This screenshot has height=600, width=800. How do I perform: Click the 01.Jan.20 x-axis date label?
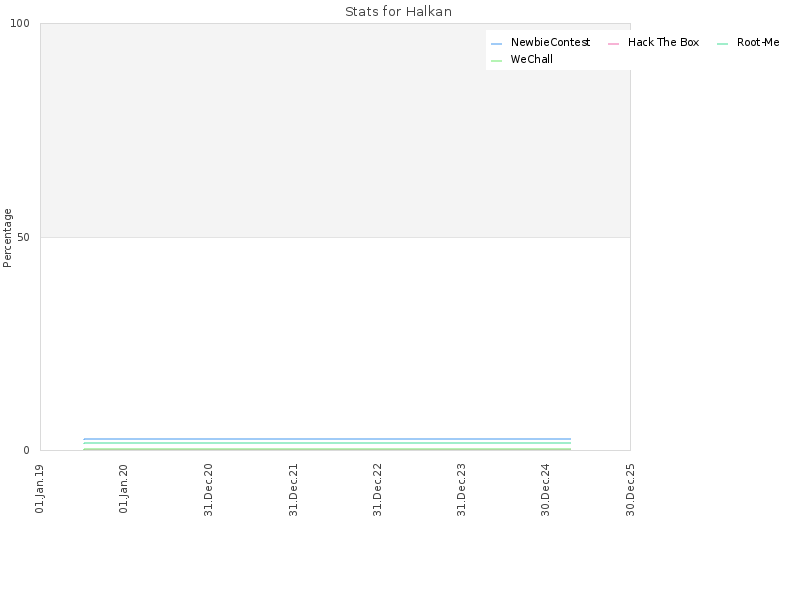(123, 488)
